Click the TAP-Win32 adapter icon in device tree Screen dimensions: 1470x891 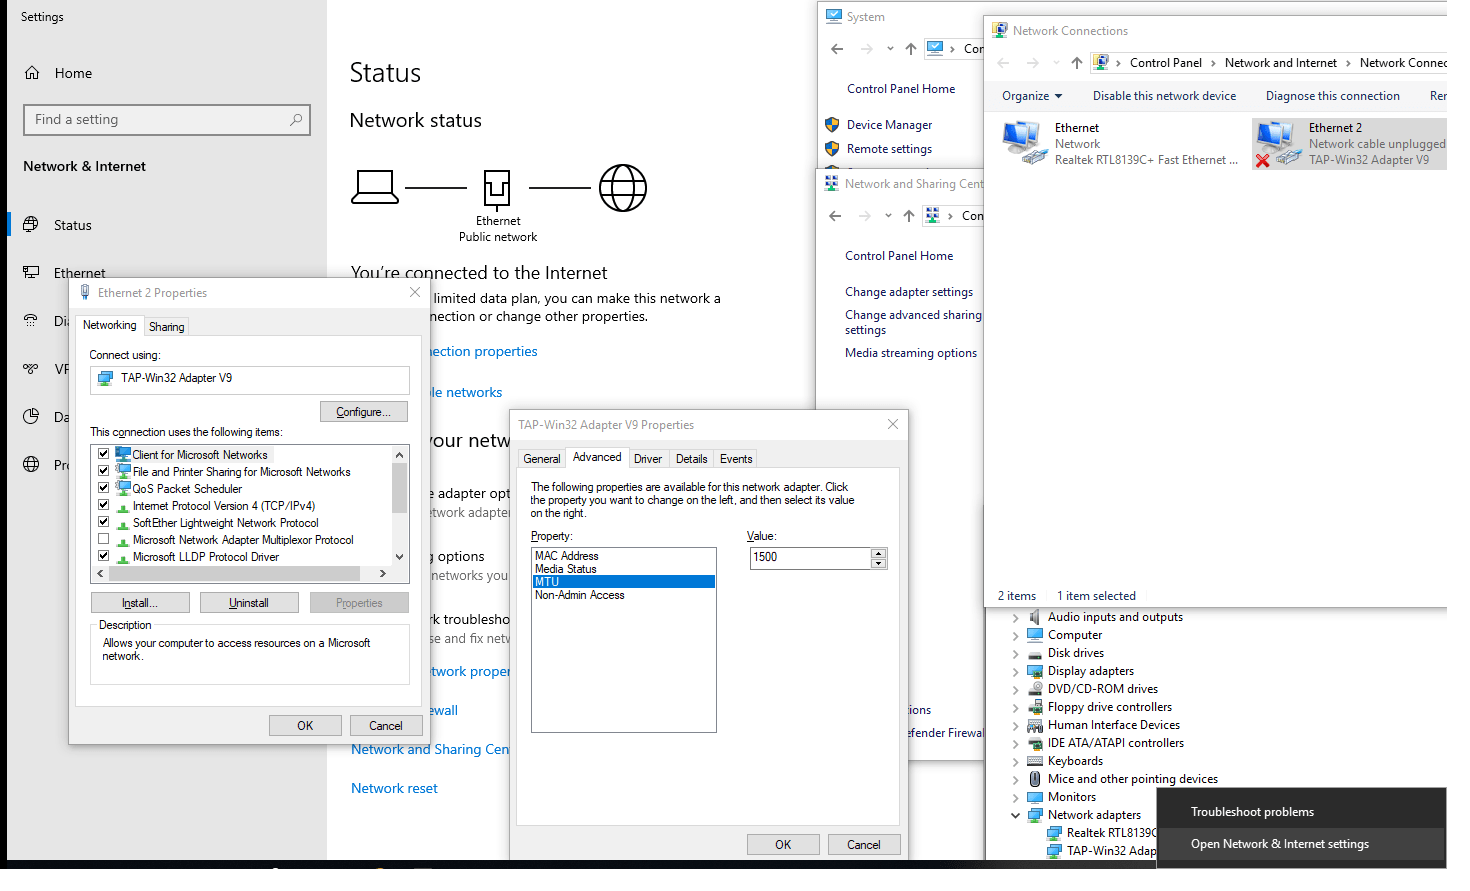pyautogui.click(x=1054, y=851)
